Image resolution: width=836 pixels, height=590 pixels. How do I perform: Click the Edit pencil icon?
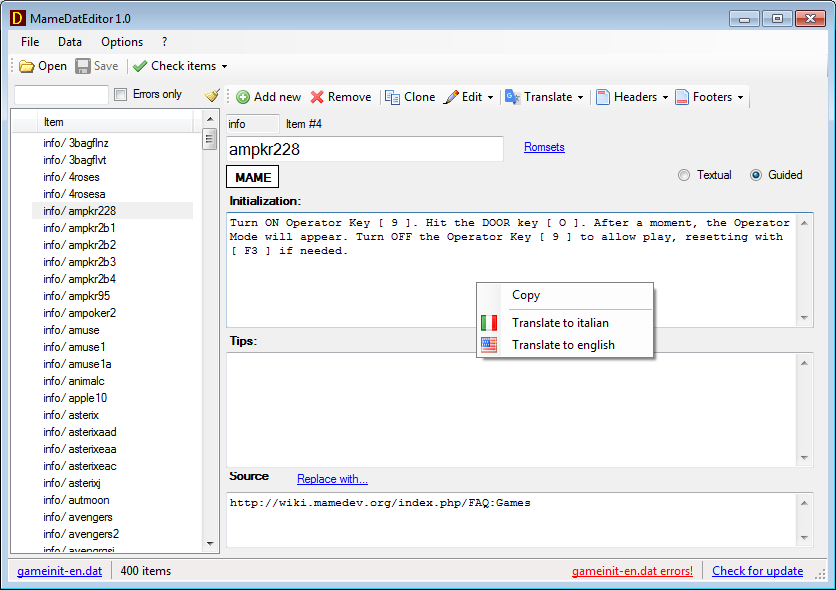click(451, 97)
